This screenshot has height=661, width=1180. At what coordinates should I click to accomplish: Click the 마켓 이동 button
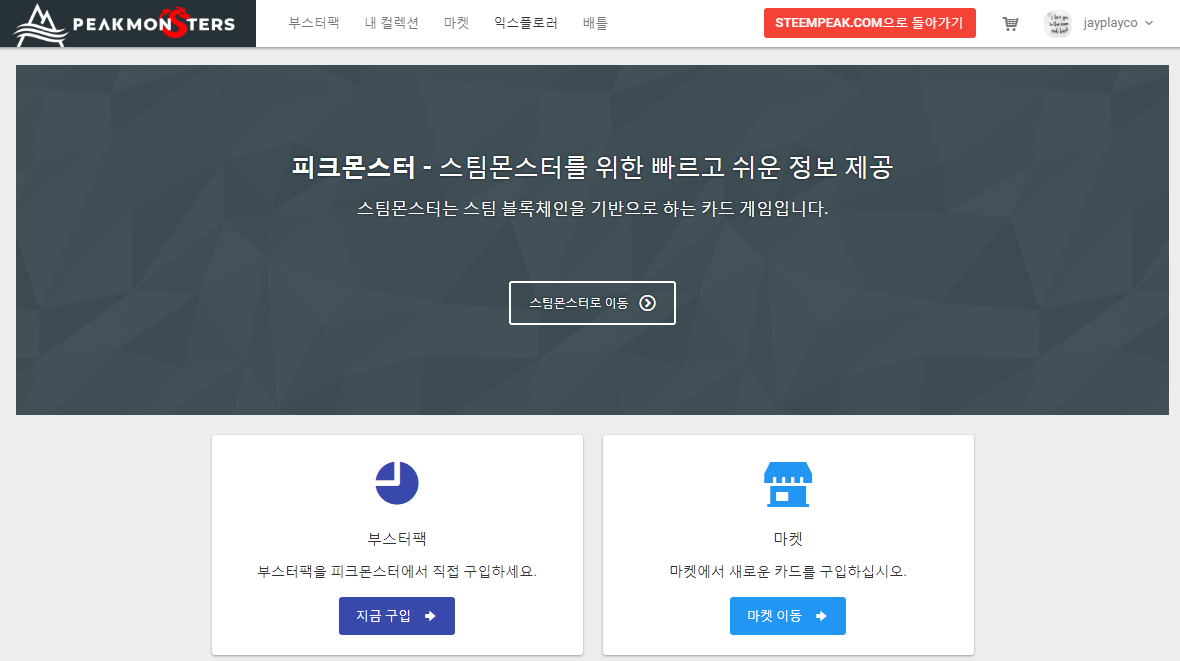[787, 616]
